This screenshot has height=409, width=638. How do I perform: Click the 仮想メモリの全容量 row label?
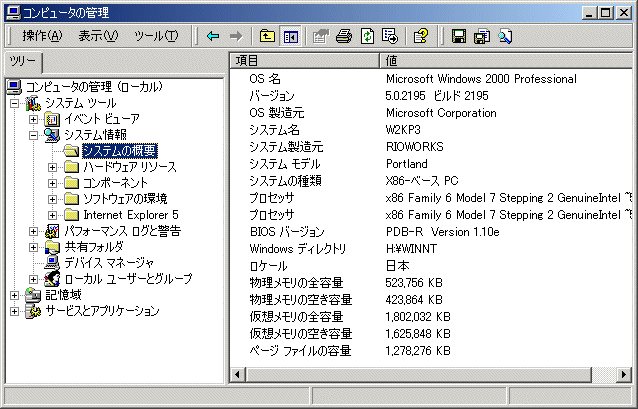296,317
